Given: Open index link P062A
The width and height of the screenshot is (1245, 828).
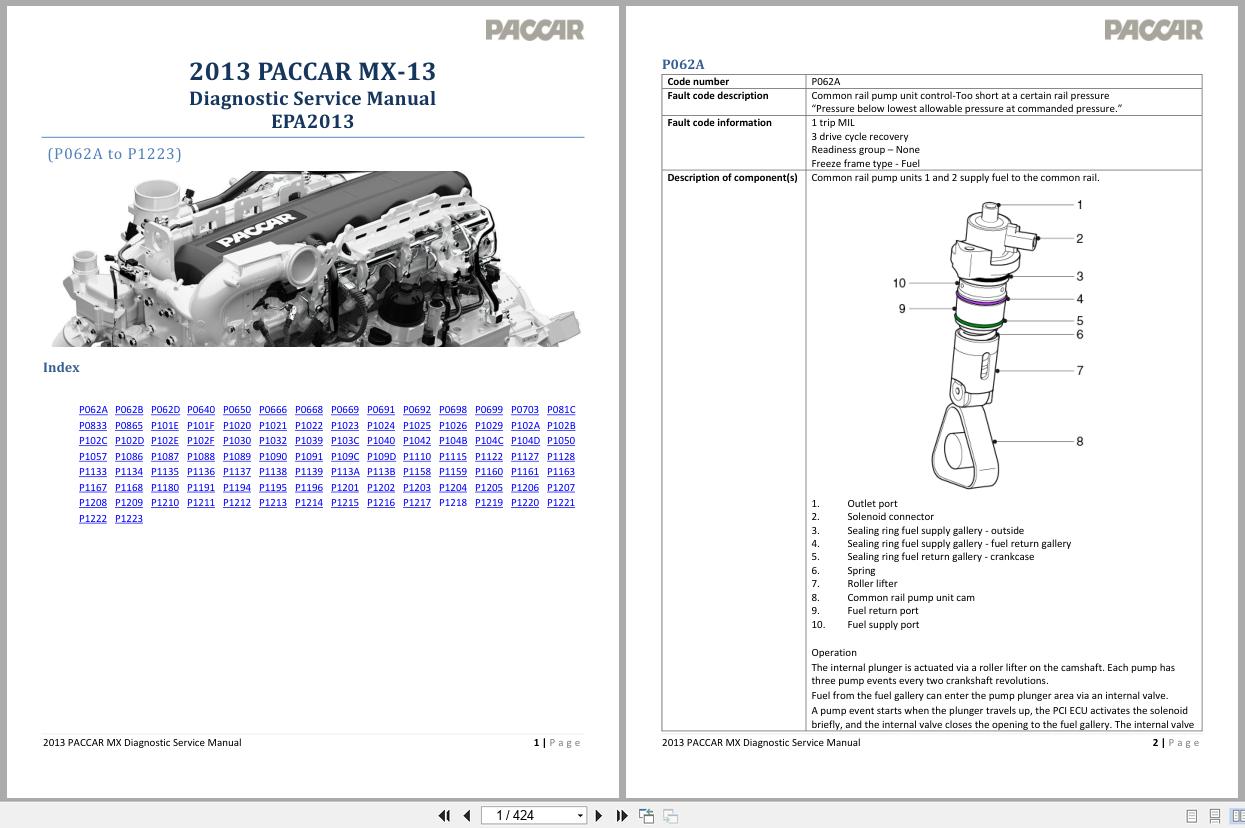Looking at the screenshot, I should [x=93, y=410].
